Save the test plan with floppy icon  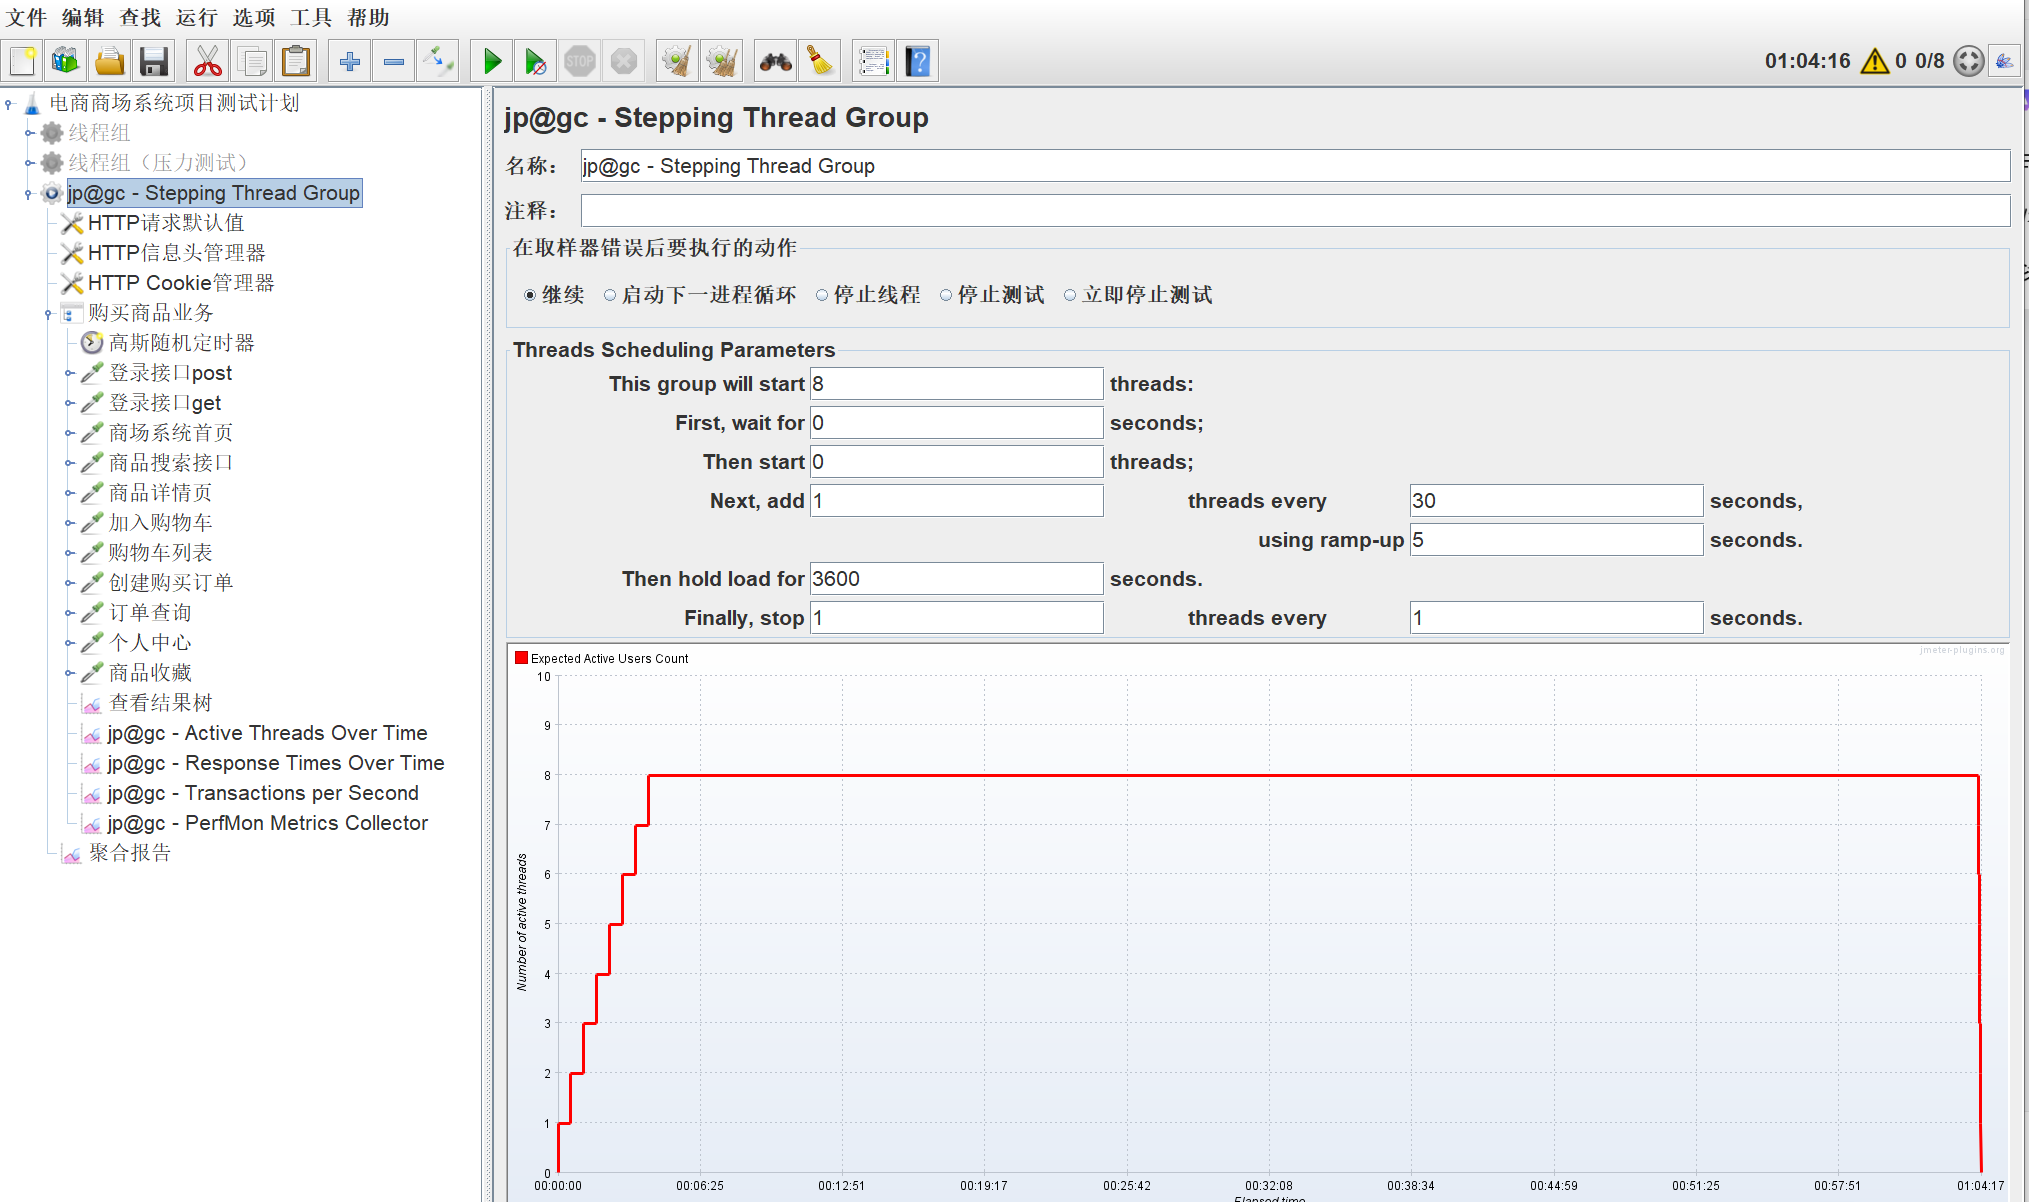pos(153,61)
